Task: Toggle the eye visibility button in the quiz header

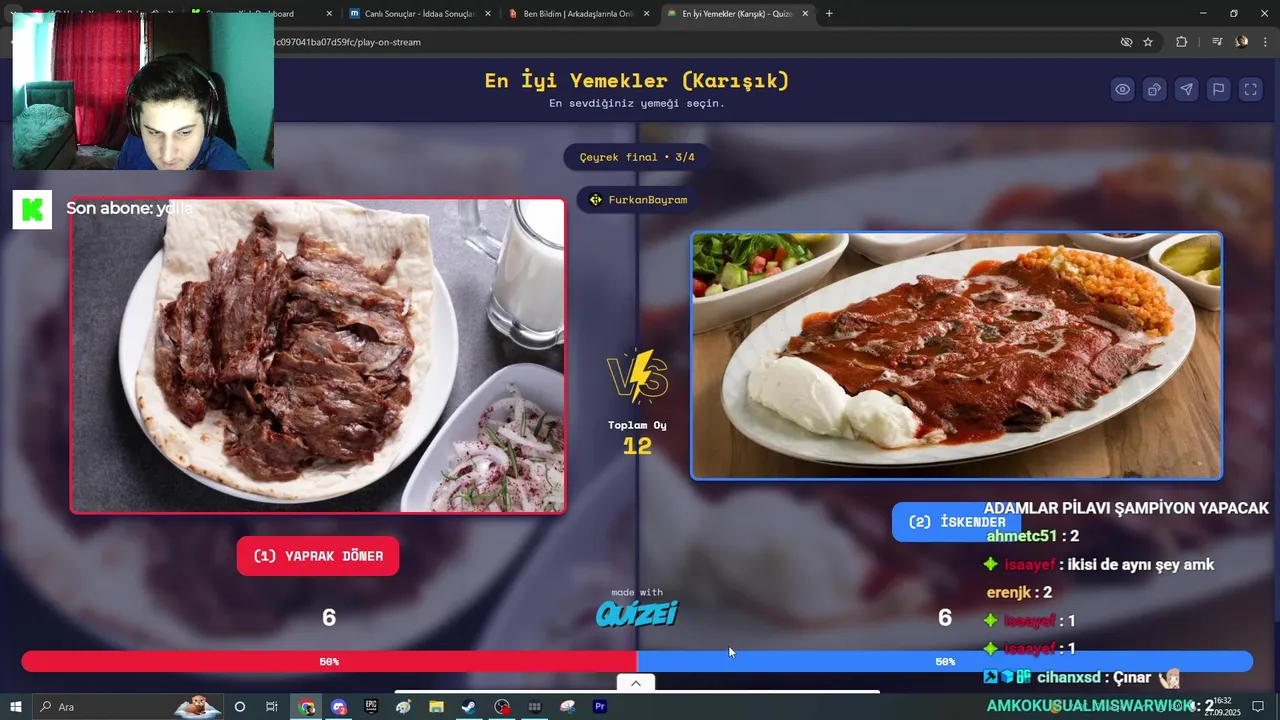Action: [1123, 89]
